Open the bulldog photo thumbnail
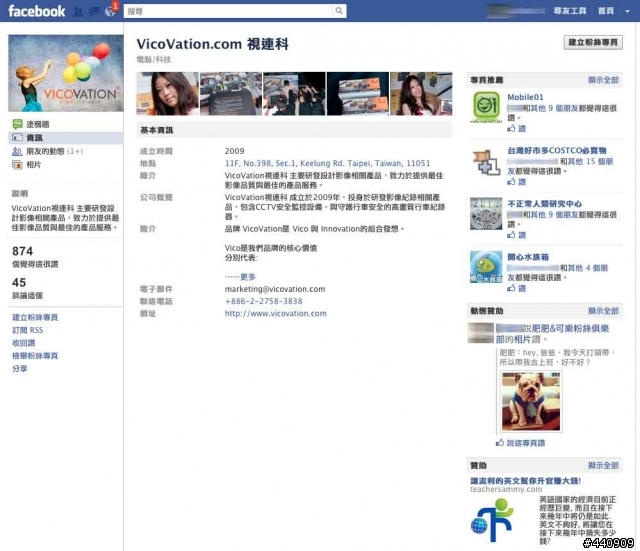640x551 pixels. pos(531,401)
